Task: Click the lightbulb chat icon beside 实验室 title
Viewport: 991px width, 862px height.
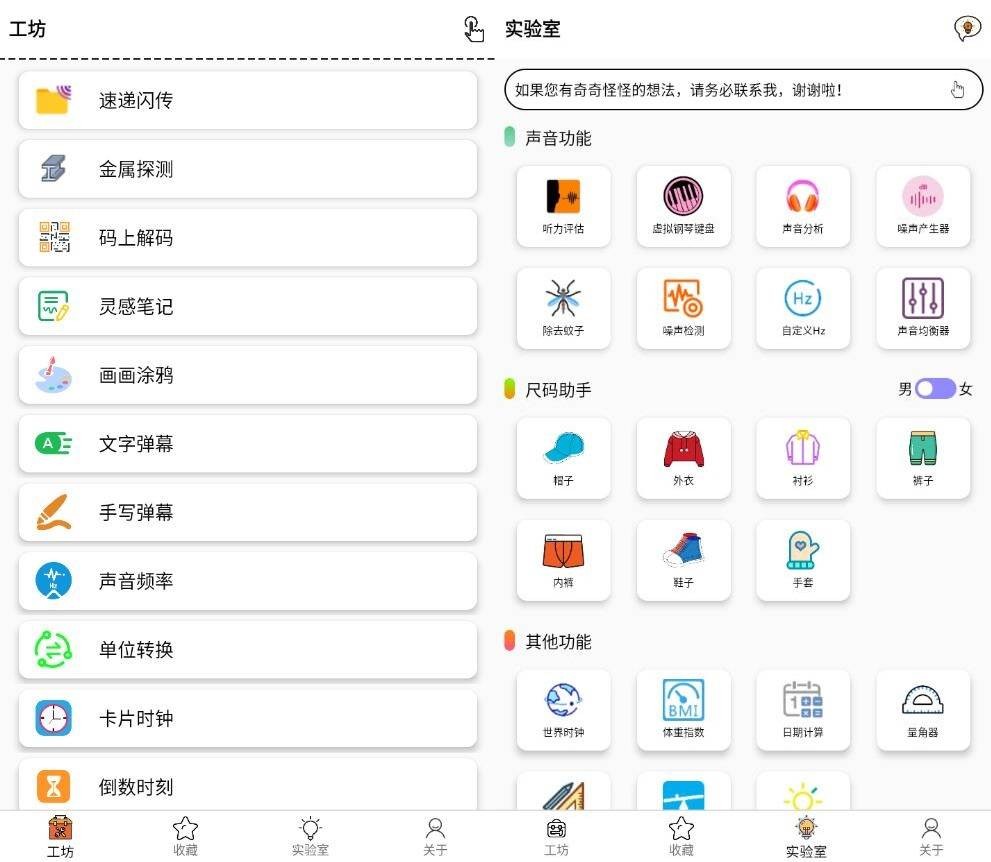Action: pyautogui.click(x=966, y=29)
